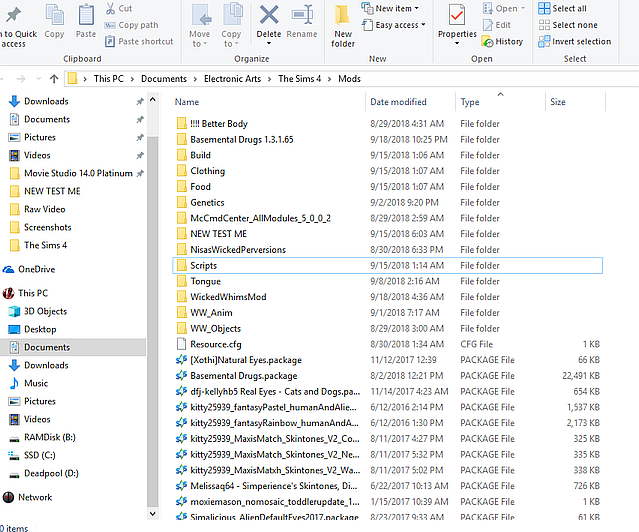This screenshot has height=532, width=639.
Task: Navigate to Electronic Arts in address bar
Action: [x=232, y=79]
